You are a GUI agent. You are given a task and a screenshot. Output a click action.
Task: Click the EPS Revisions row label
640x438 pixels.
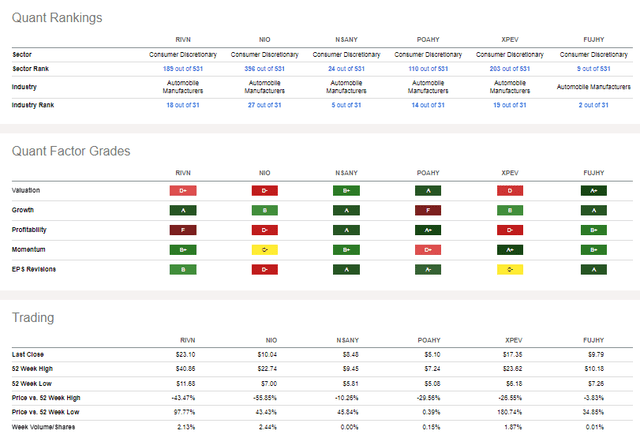click(x=33, y=269)
